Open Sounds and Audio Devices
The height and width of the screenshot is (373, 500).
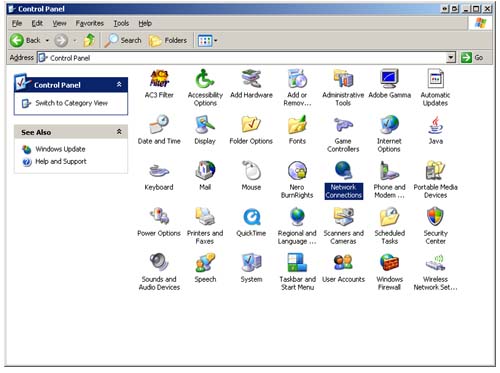pos(159,272)
